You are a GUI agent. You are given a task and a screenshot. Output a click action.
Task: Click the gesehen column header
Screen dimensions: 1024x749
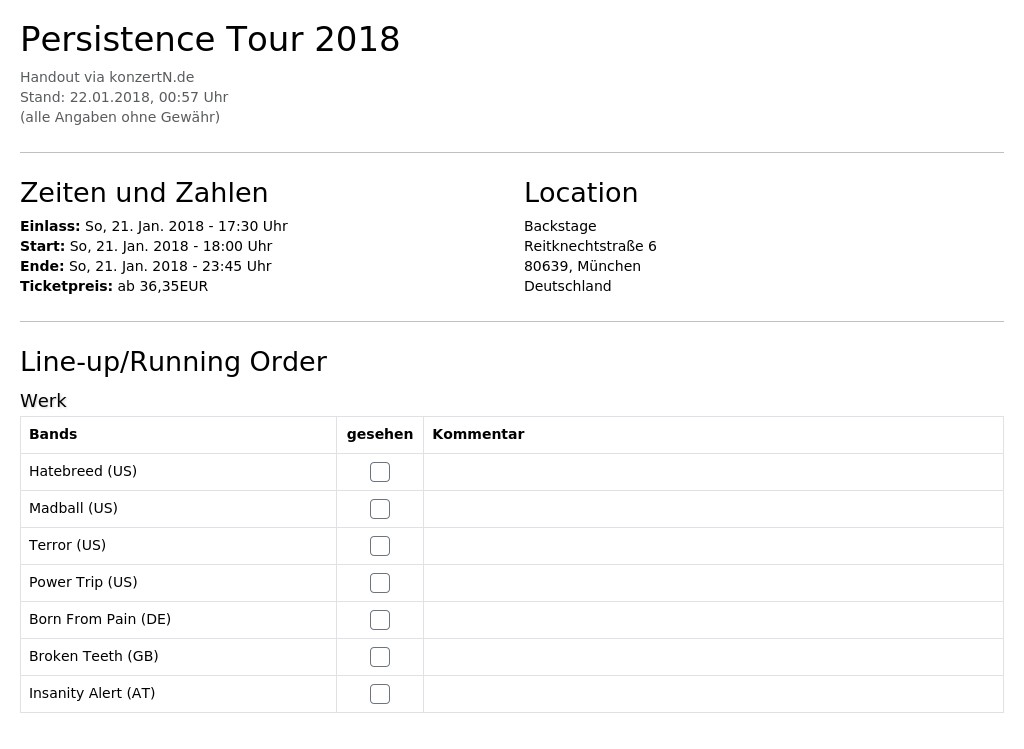pyautogui.click(x=379, y=434)
